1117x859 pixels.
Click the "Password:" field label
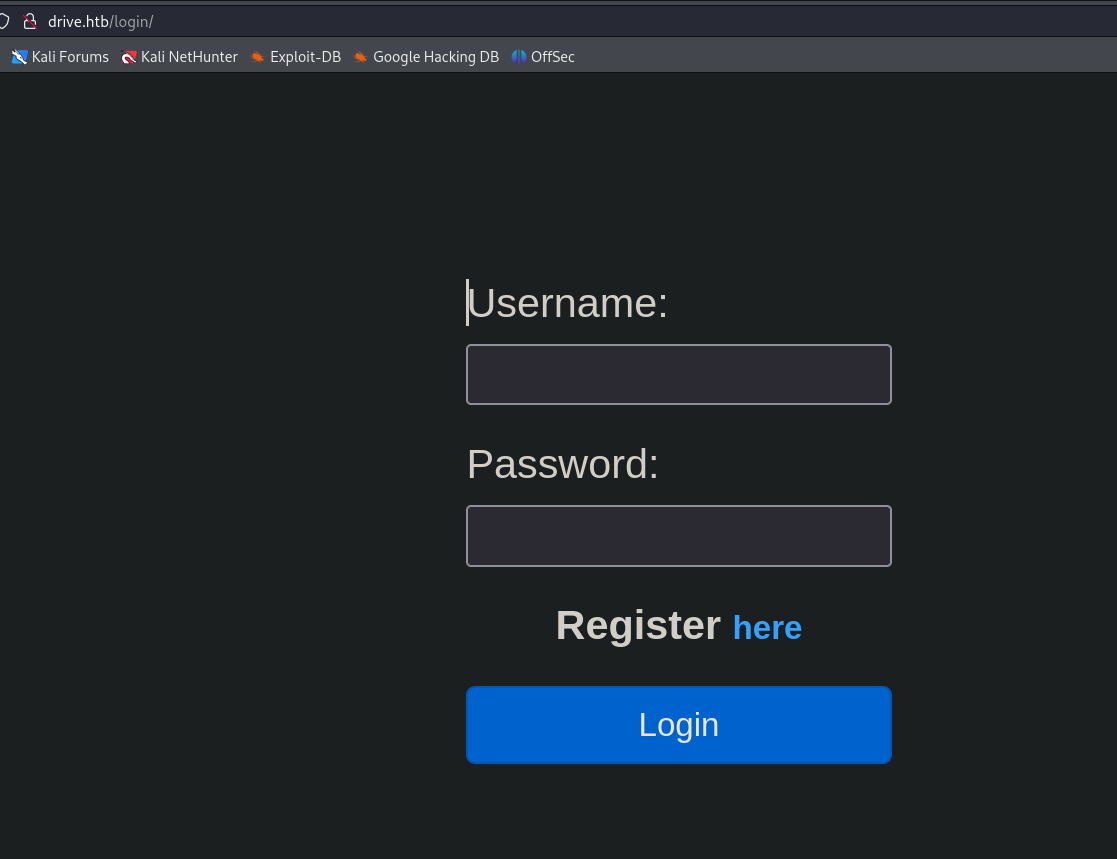pos(563,464)
